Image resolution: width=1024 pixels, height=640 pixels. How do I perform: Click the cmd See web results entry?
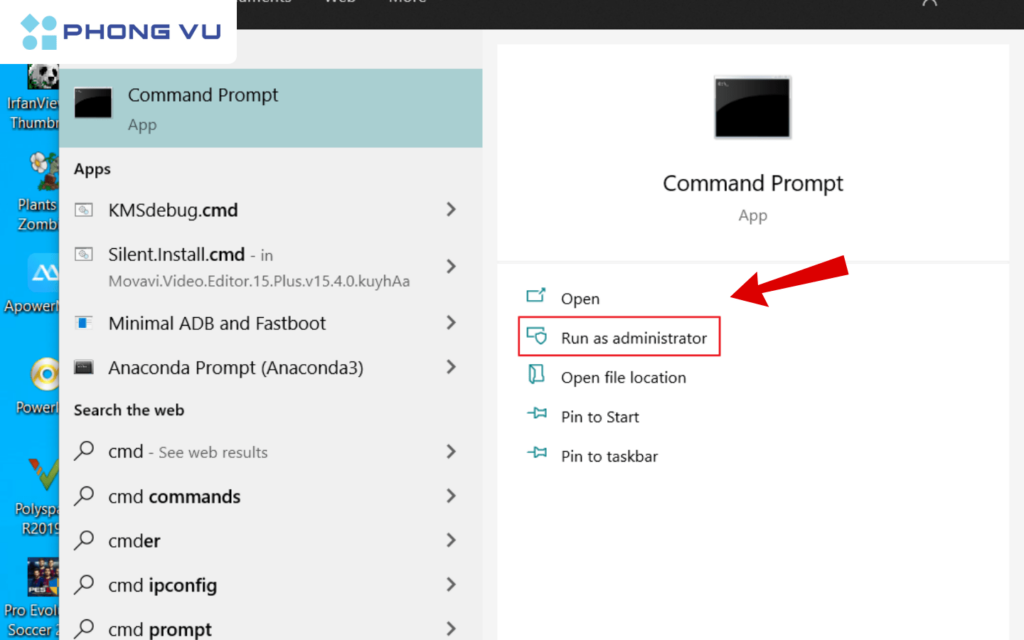[x=187, y=452]
